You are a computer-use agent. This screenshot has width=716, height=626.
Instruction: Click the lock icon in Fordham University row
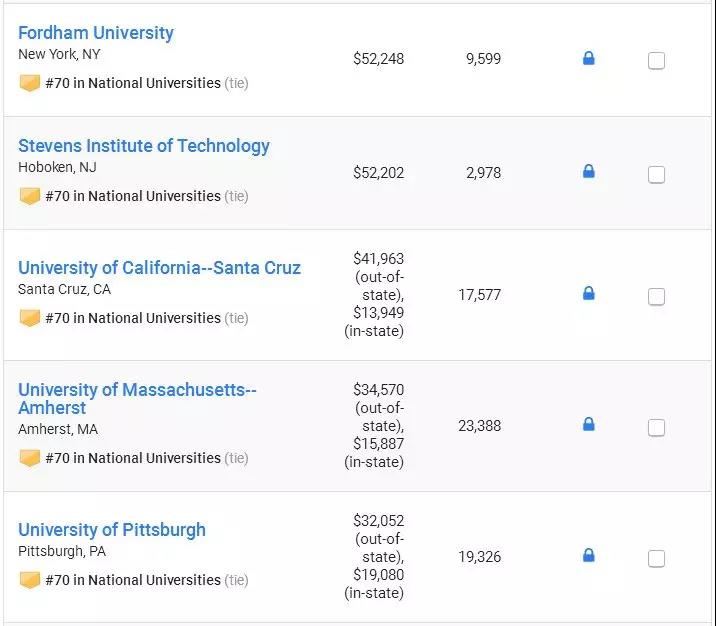click(588, 59)
